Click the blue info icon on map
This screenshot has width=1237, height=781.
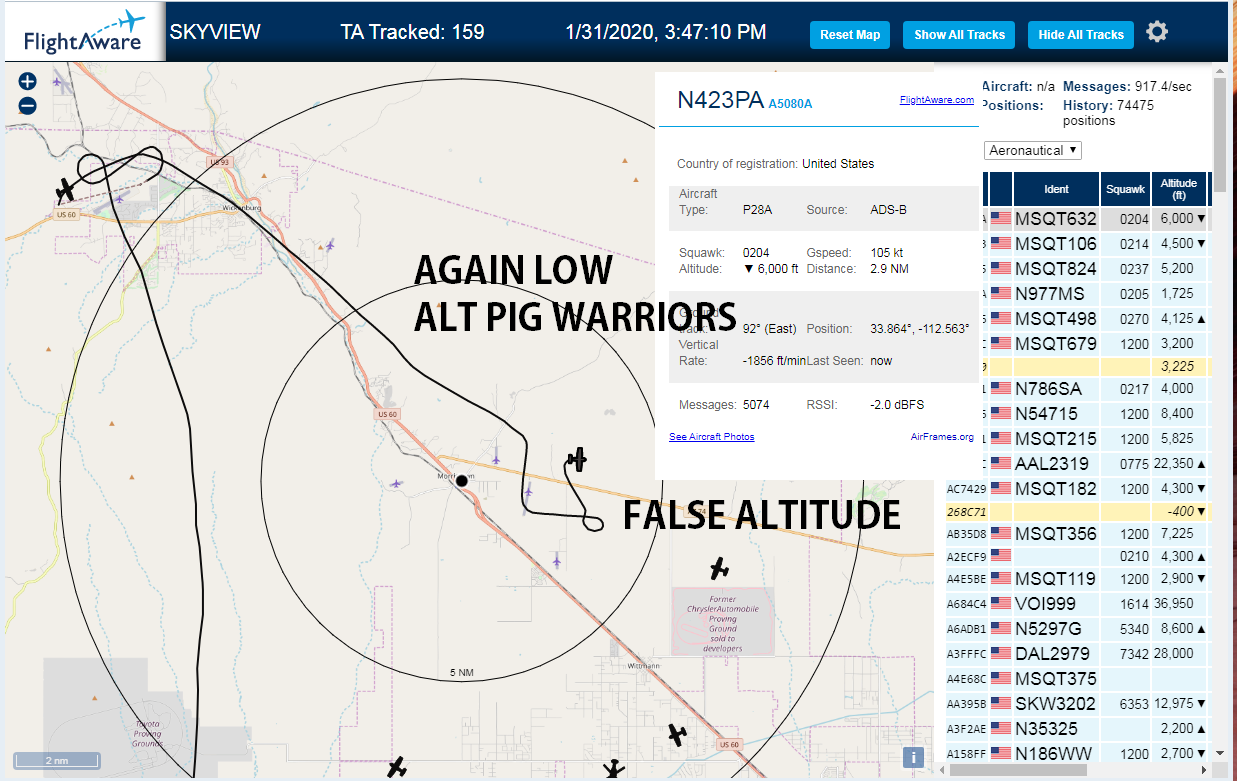click(913, 757)
